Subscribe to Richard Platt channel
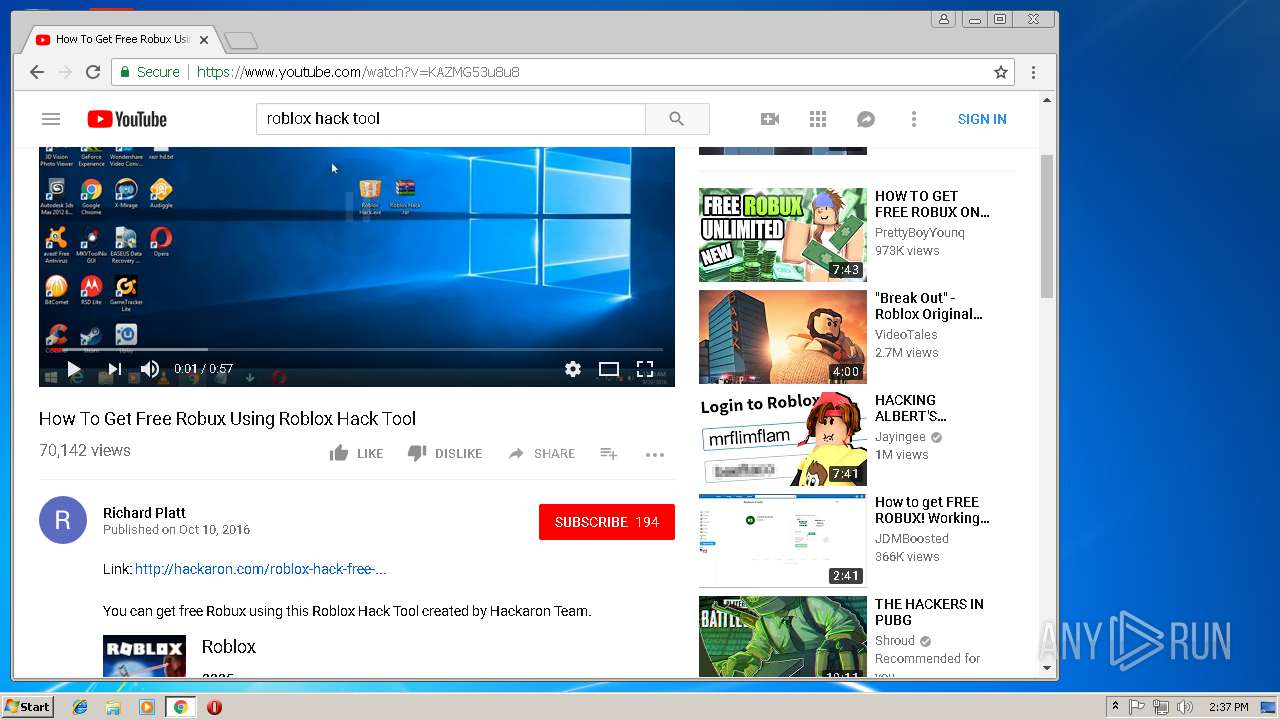 point(607,522)
